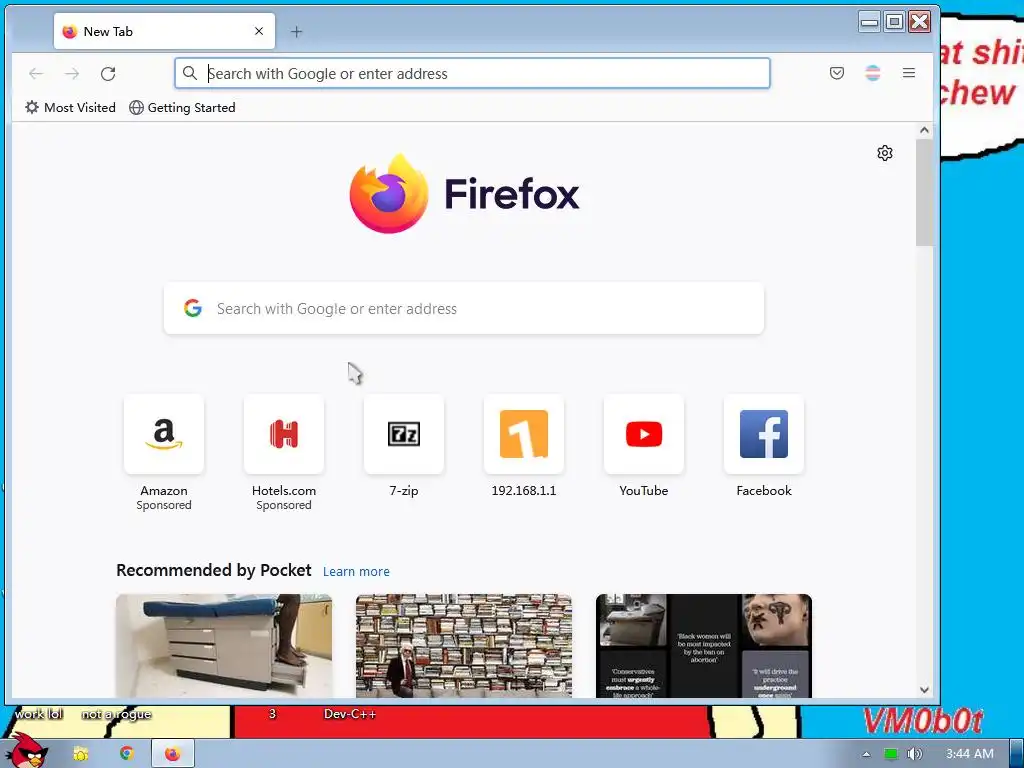Screen dimensions: 1024x768
Task: Open the Firefox account avatar icon
Action: point(872,73)
